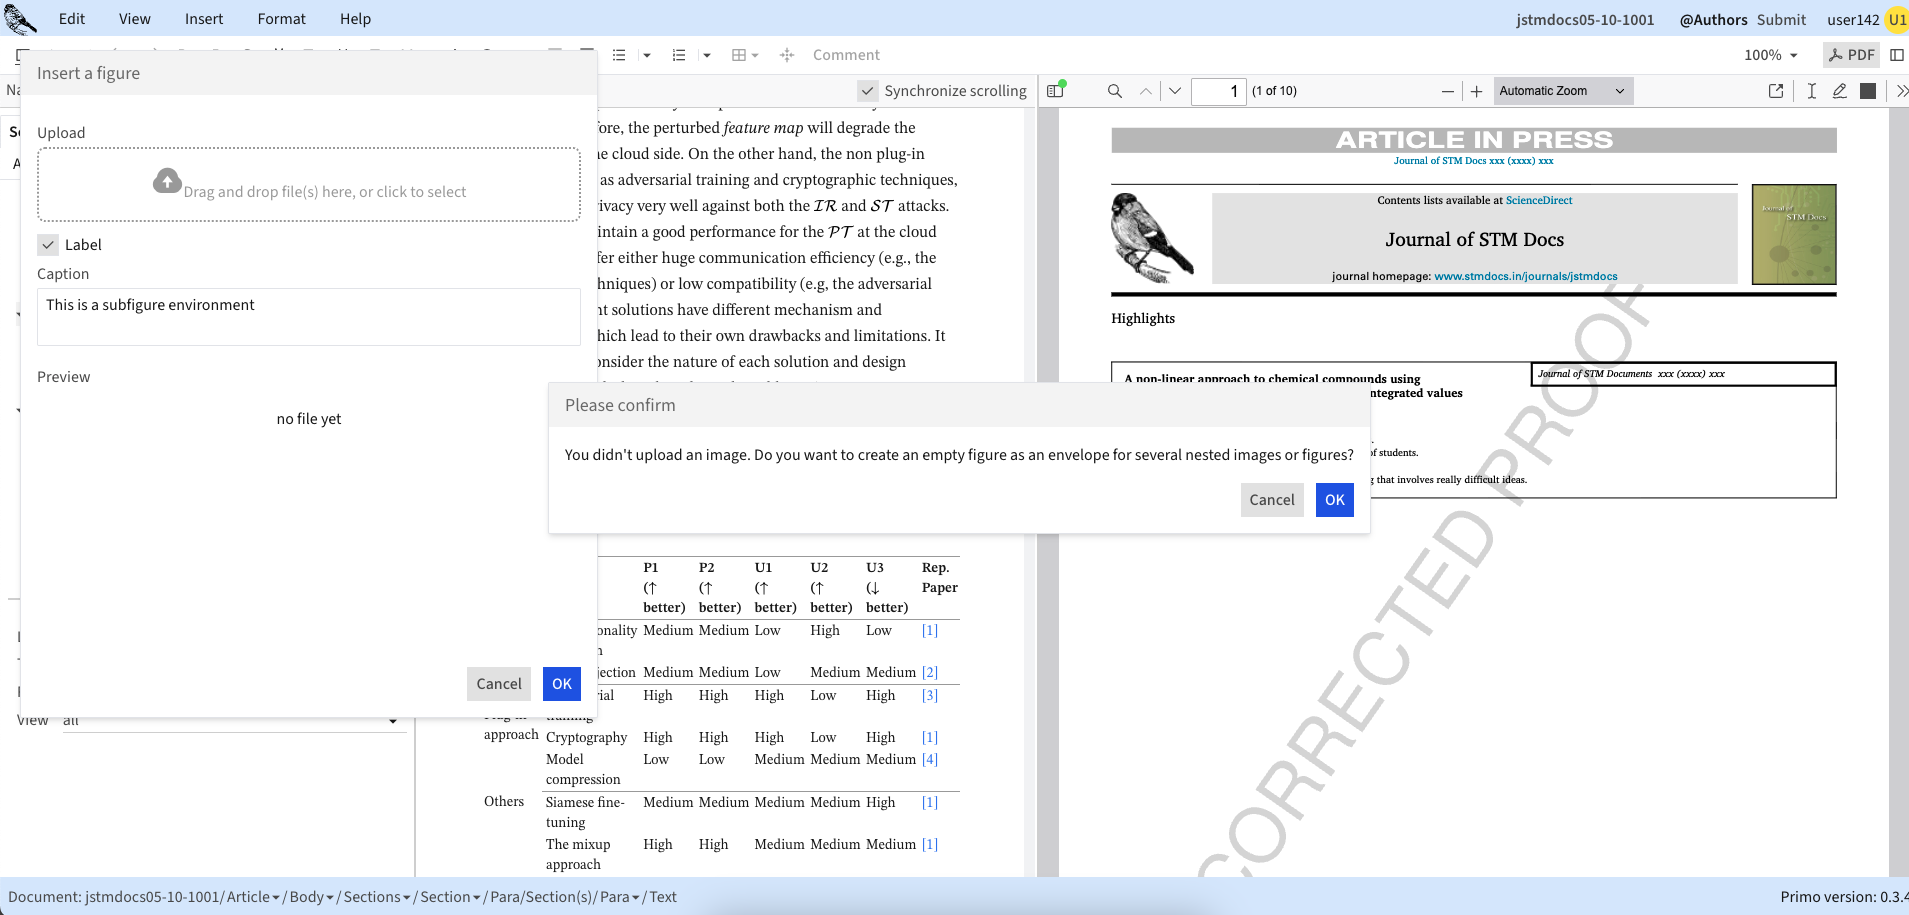Open the PDF in external window icon
Image resolution: width=1909 pixels, height=915 pixels.
1776,91
